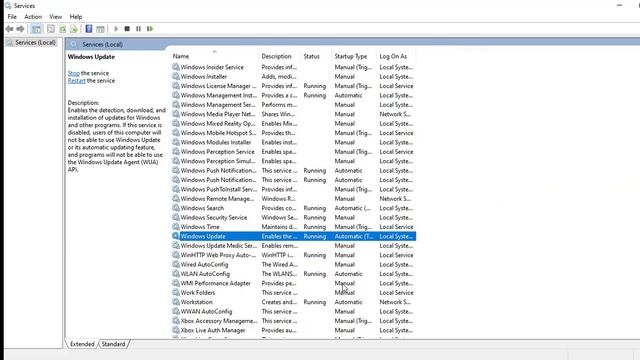
Task: Select Windows Management Instrumentation row
Action: coord(293,95)
